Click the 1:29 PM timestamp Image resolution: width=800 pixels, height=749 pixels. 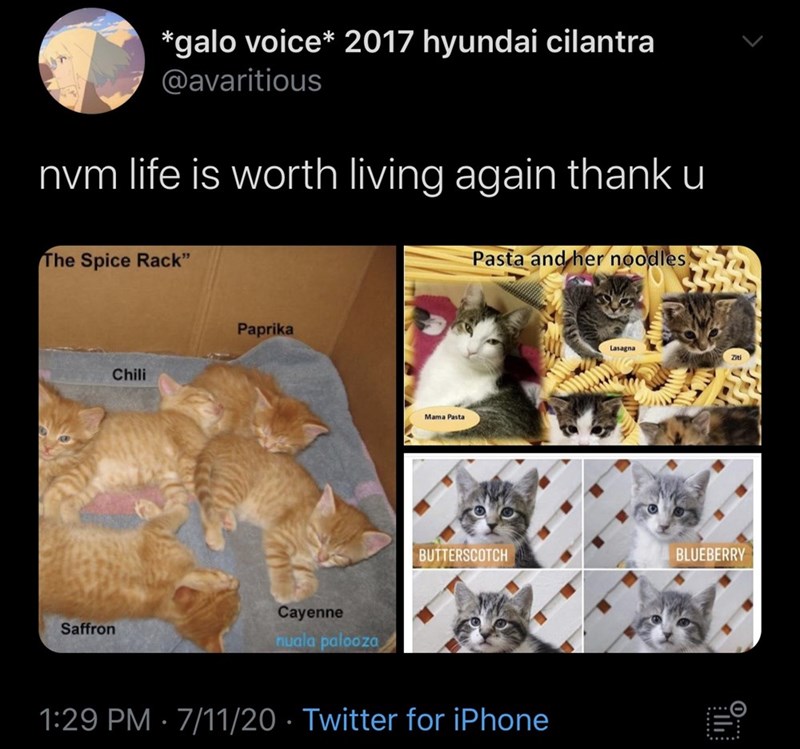click(x=95, y=719)
